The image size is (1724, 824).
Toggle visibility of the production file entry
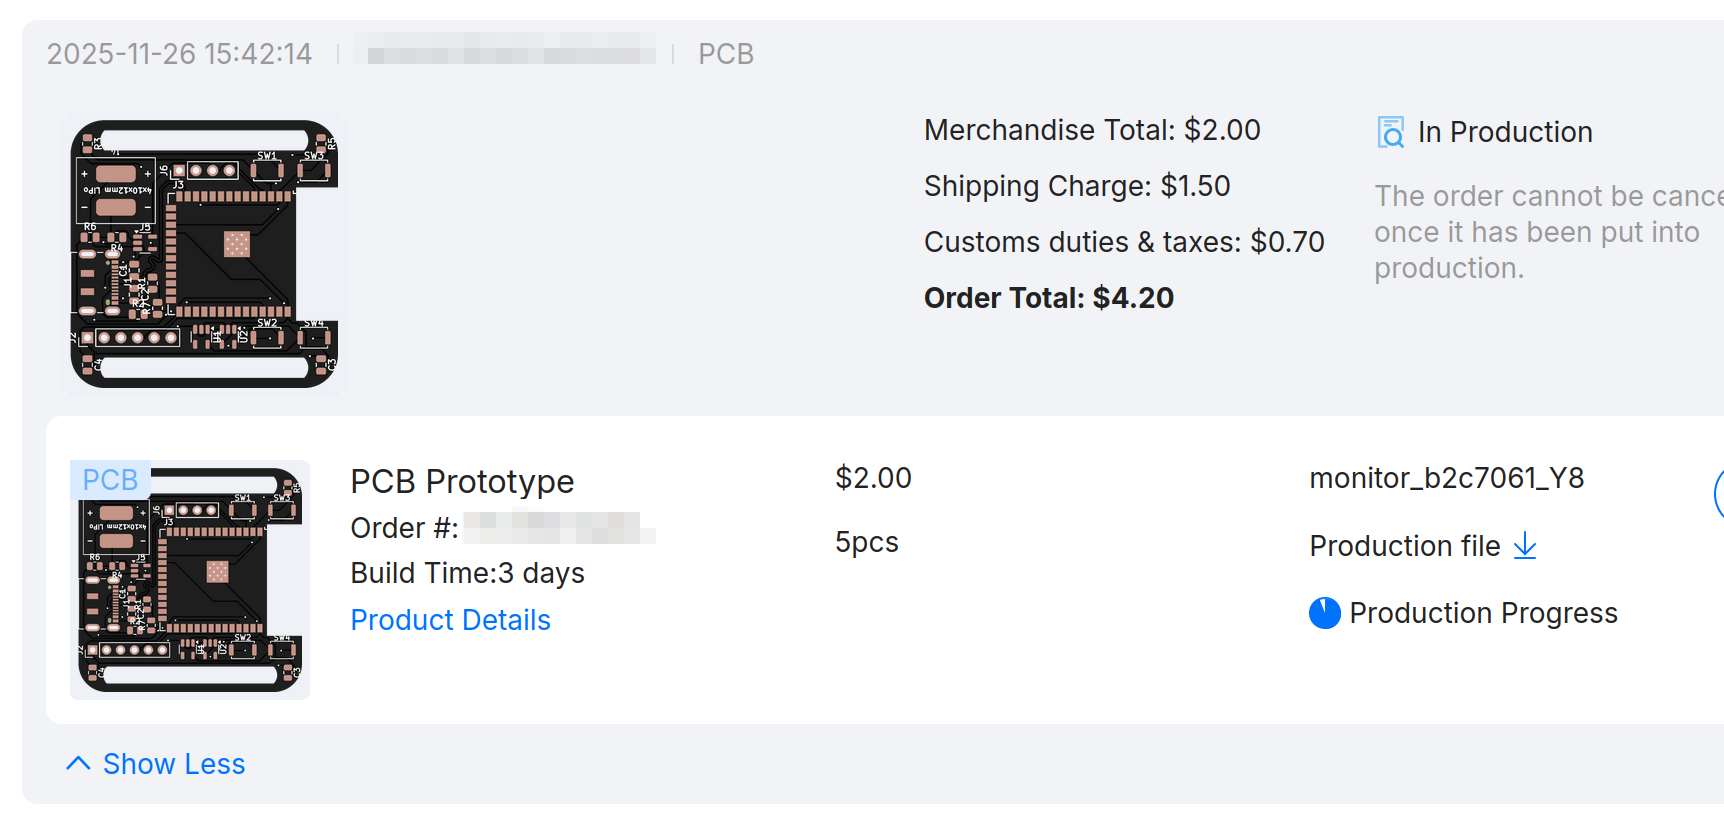click(1404, 546)
